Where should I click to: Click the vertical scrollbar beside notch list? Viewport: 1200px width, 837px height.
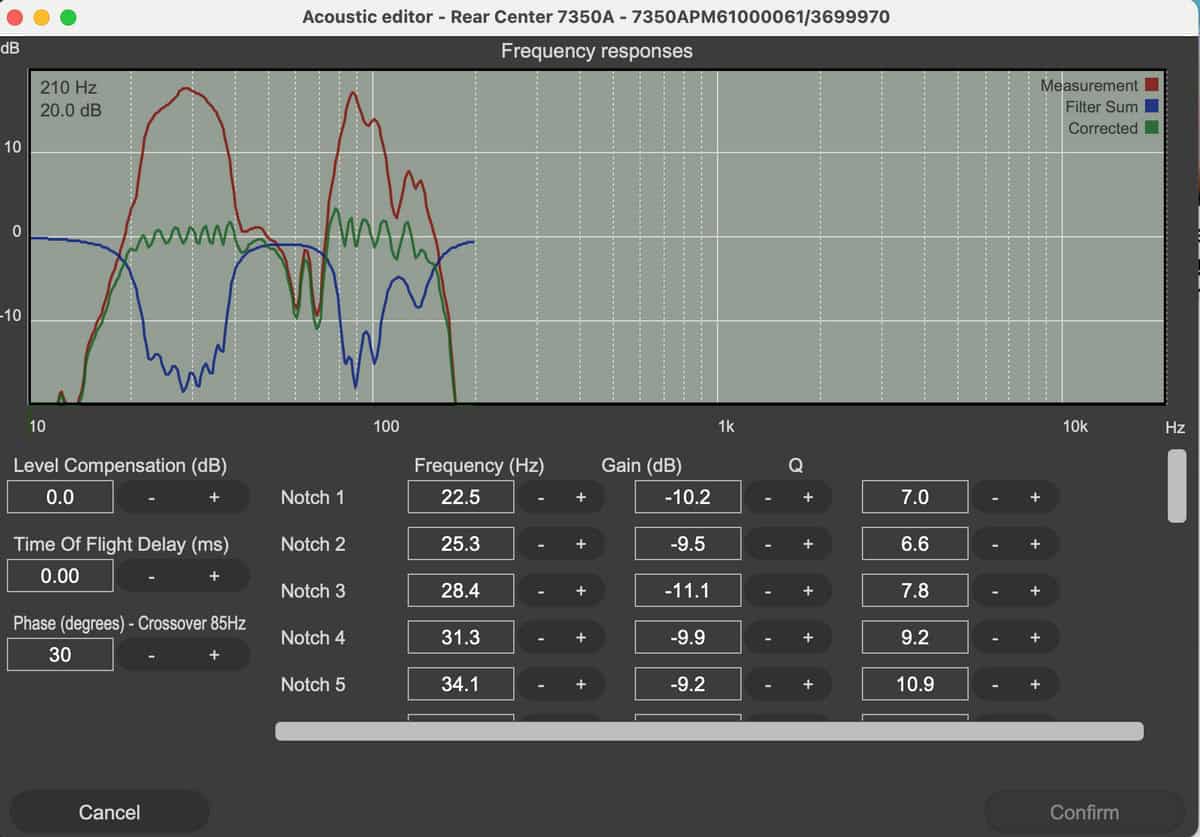(1177, 486)
